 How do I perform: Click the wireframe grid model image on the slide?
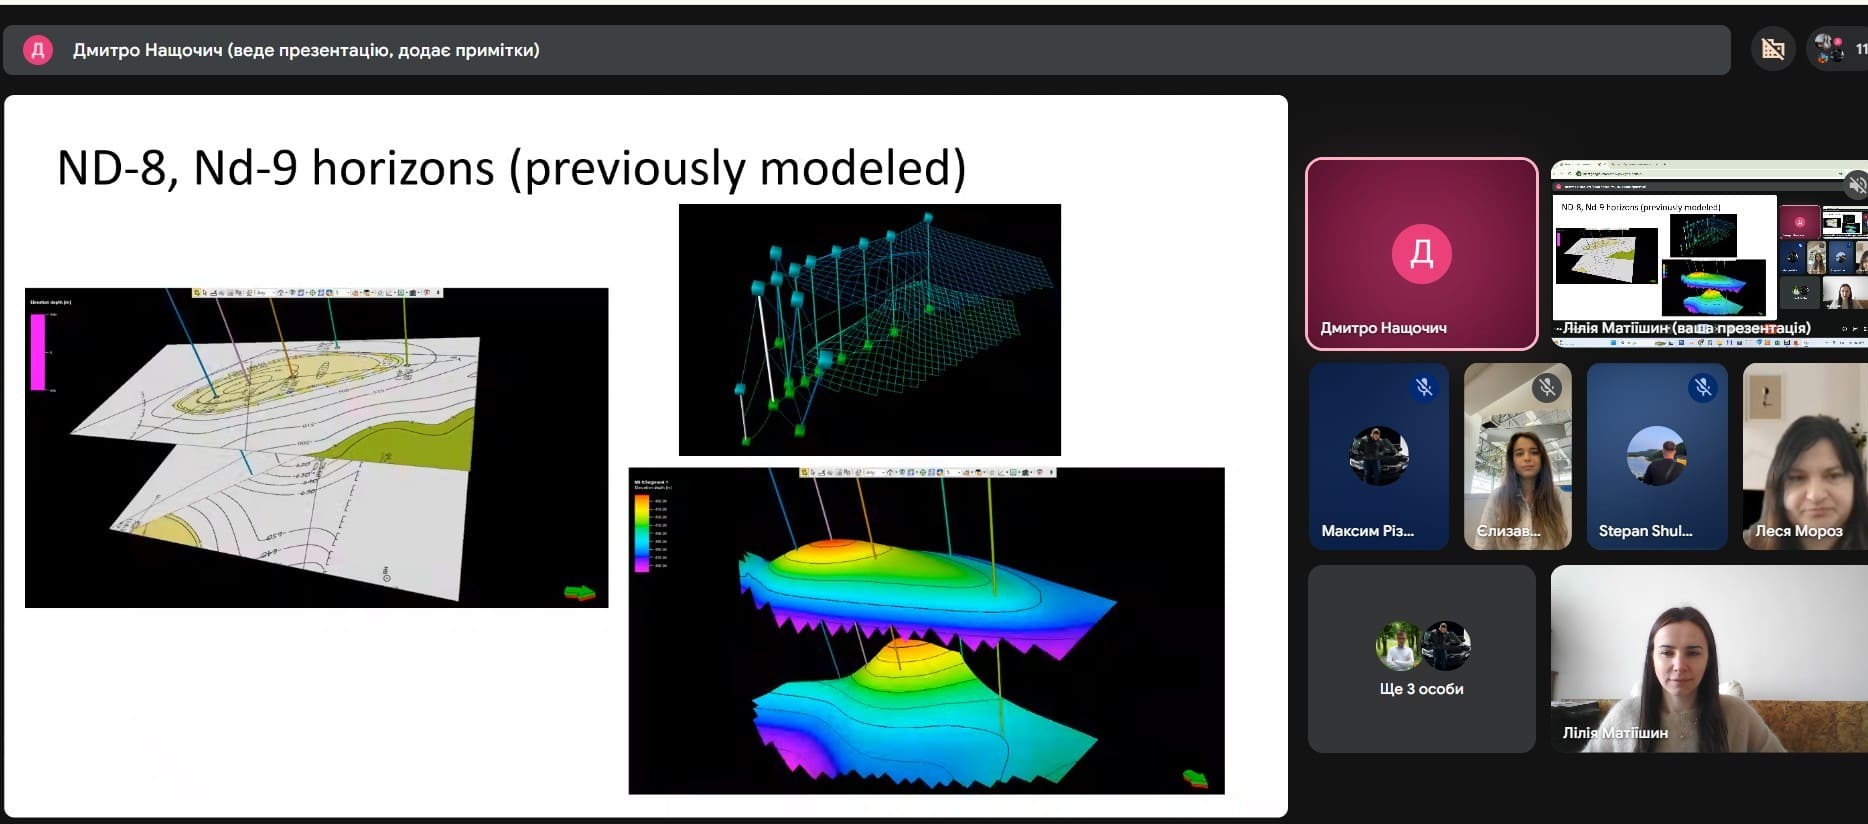pos(869,330)
